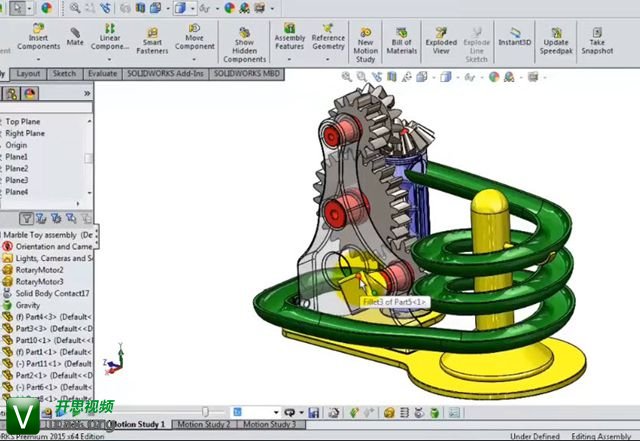
Task: Click the Exploded View tool
Action: tap(441, 41)
